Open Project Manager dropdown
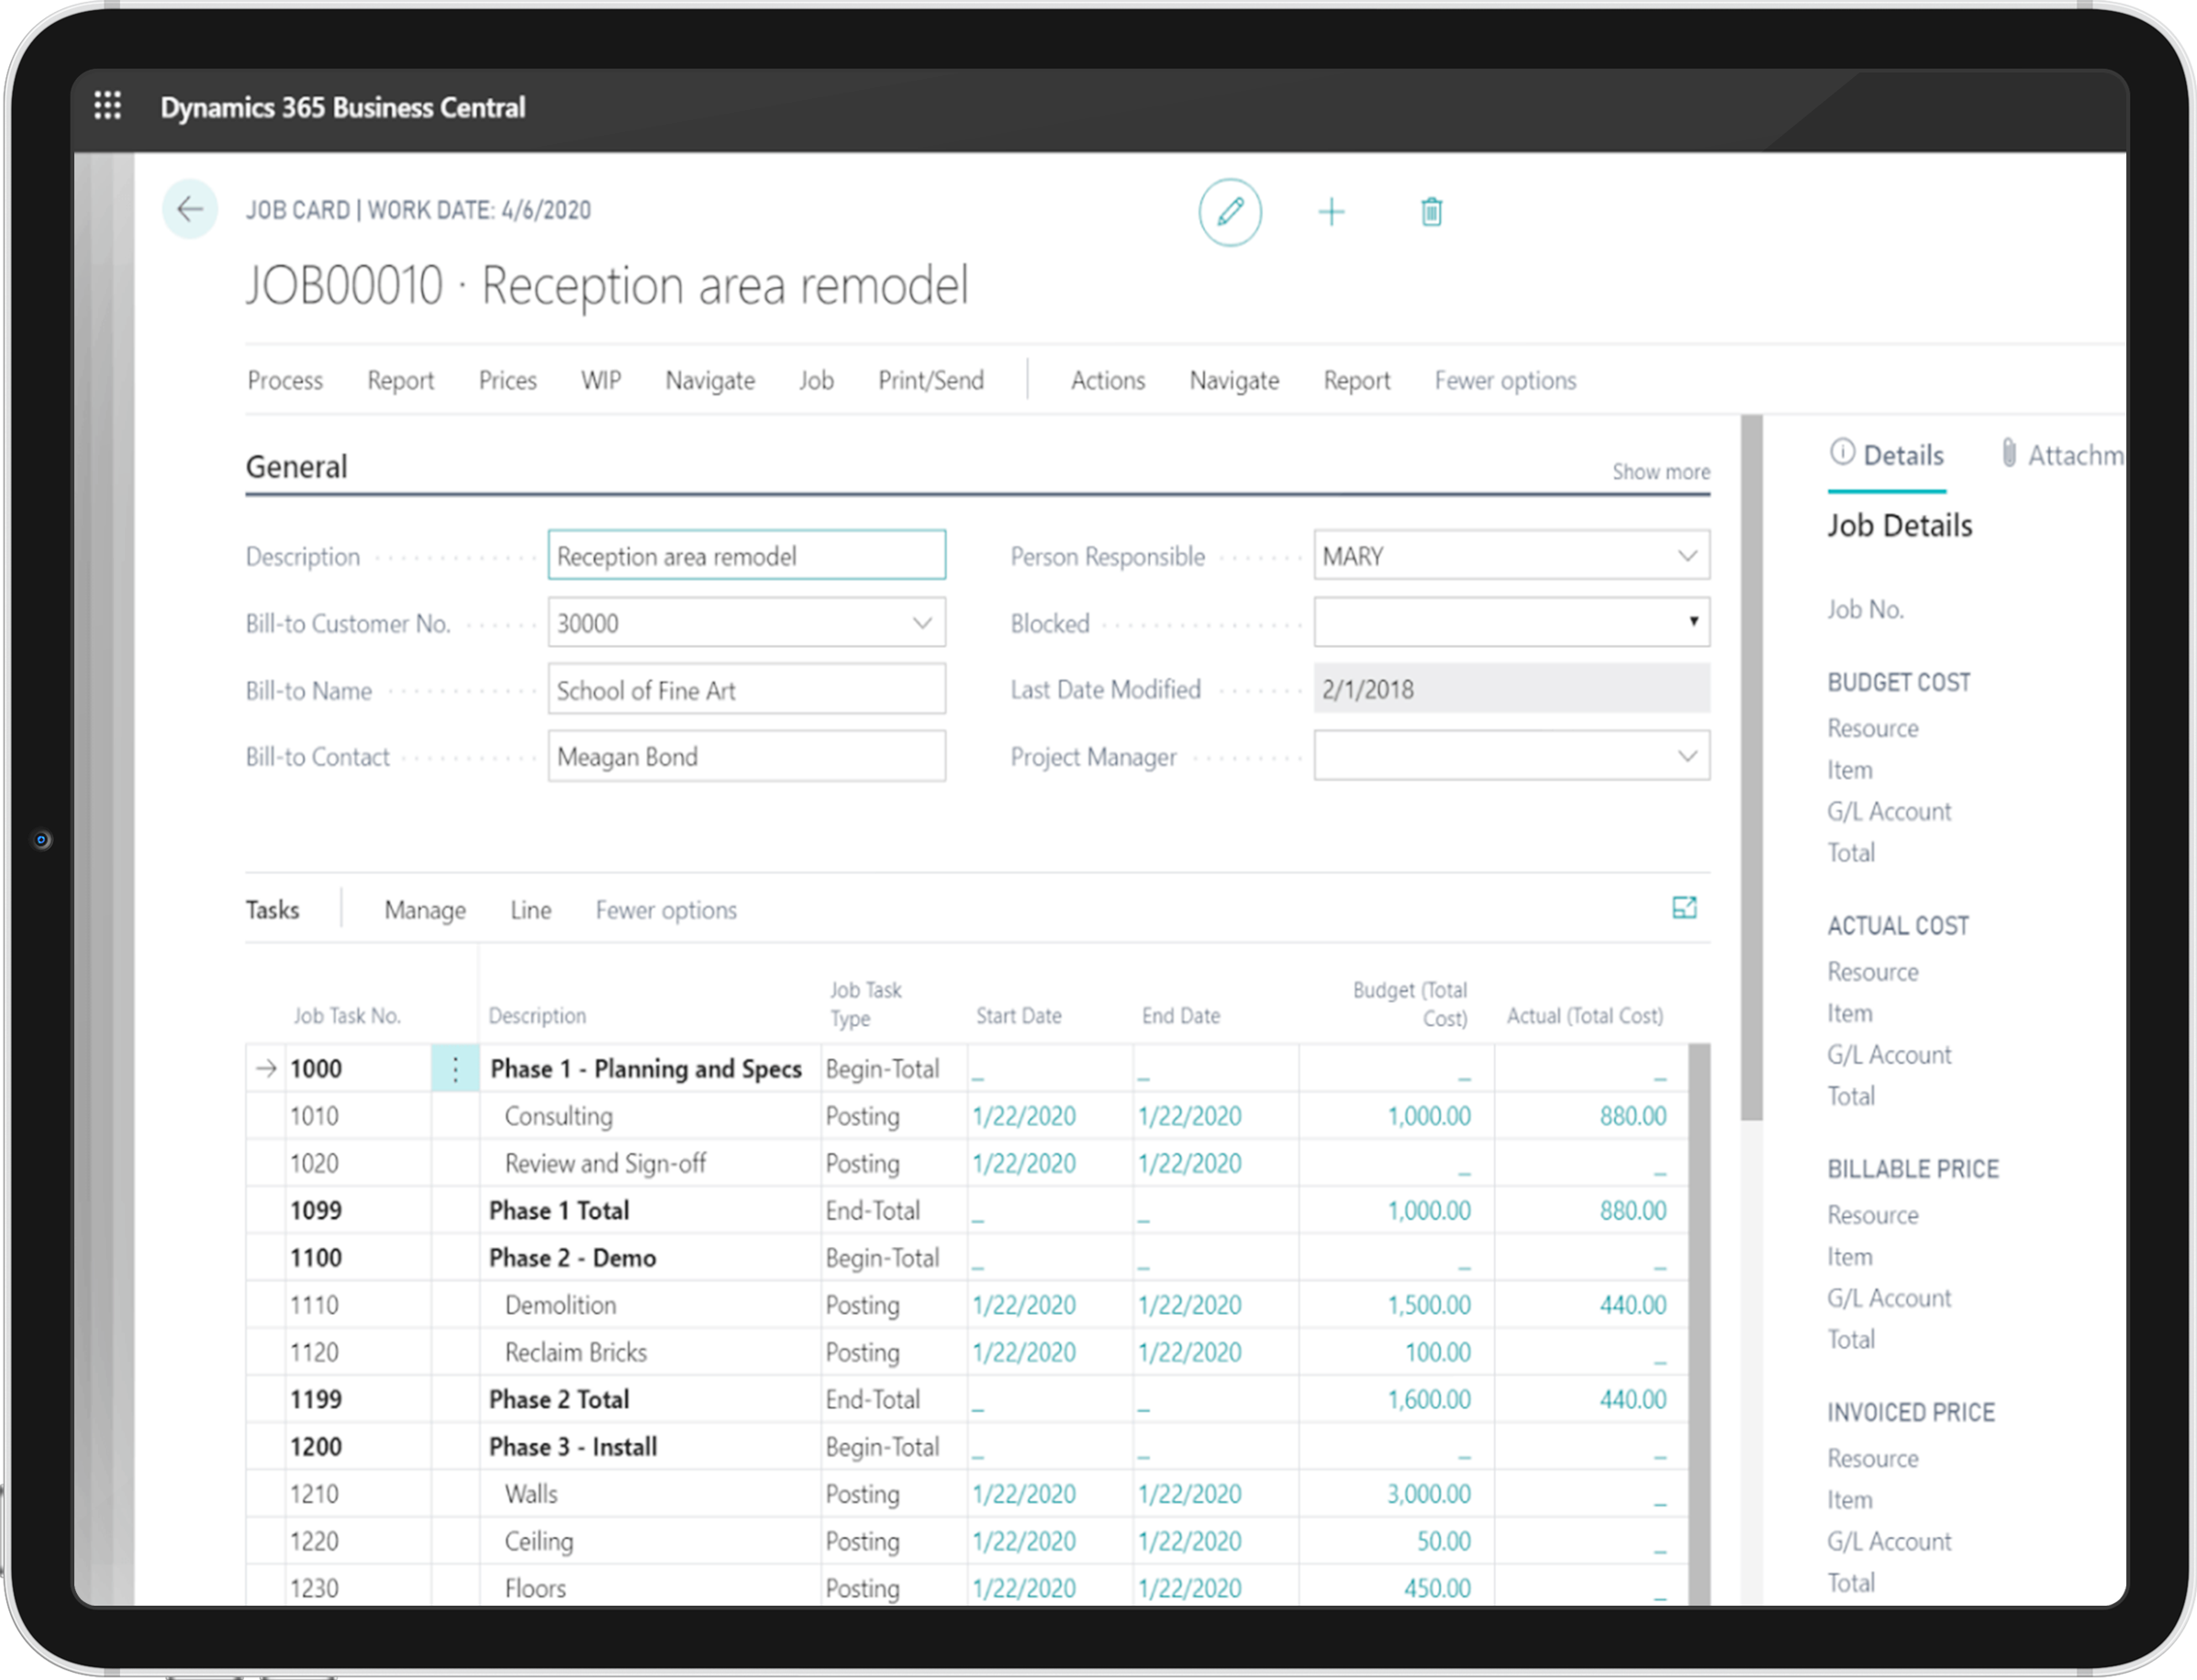This screenshot has height=1680, width=2197. click(x=1687, y=756)
